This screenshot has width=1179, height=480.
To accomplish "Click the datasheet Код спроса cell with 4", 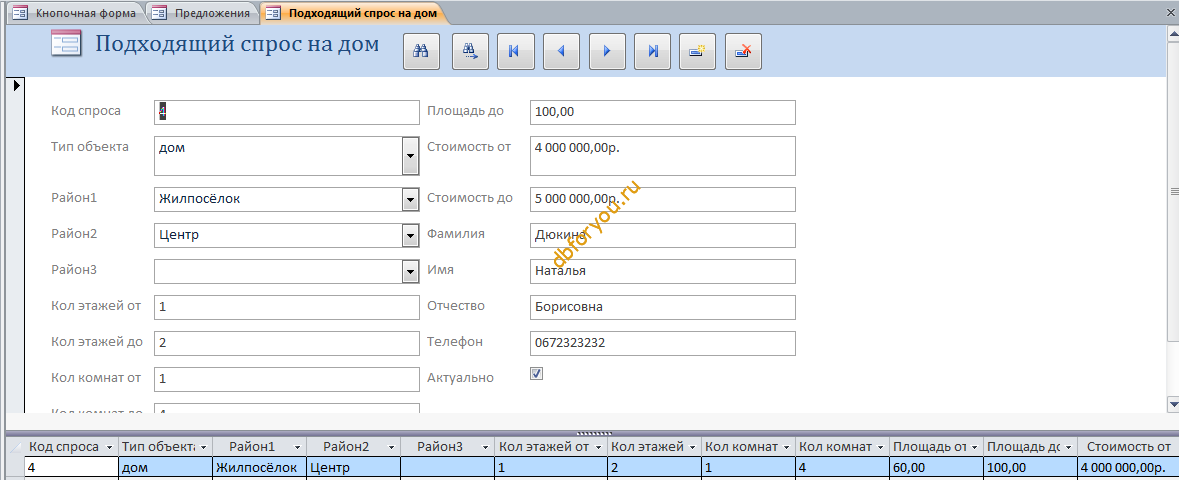I will pyautogui.click(x=71, y=467).
